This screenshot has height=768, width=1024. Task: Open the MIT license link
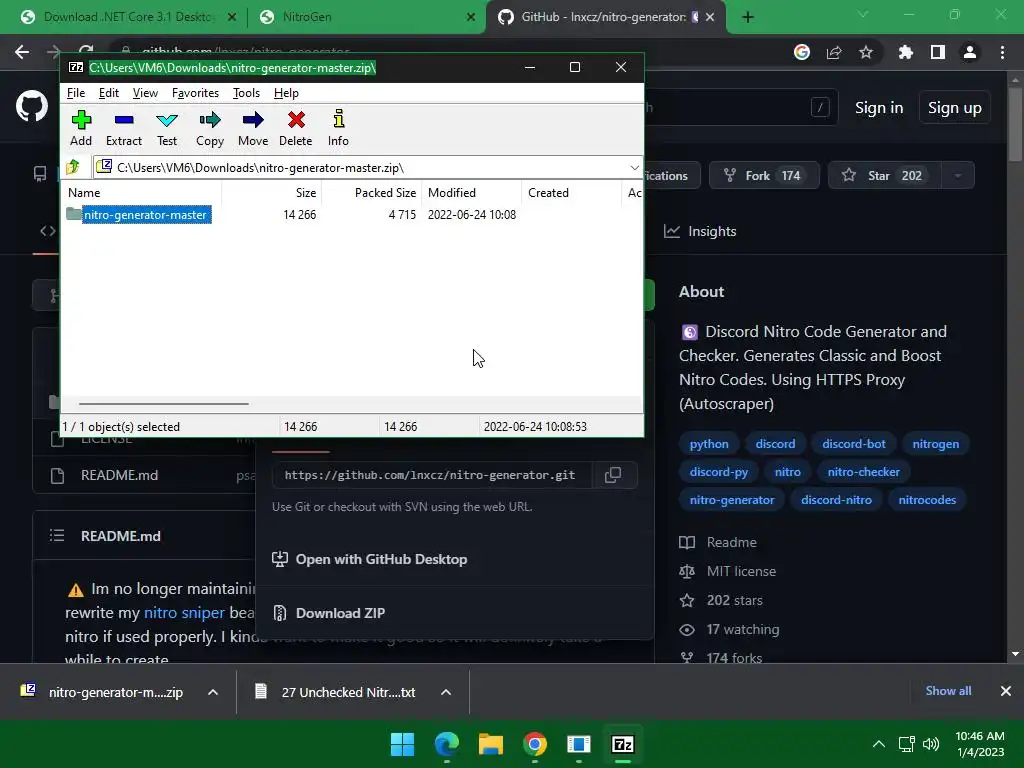(x=728, y=571)
